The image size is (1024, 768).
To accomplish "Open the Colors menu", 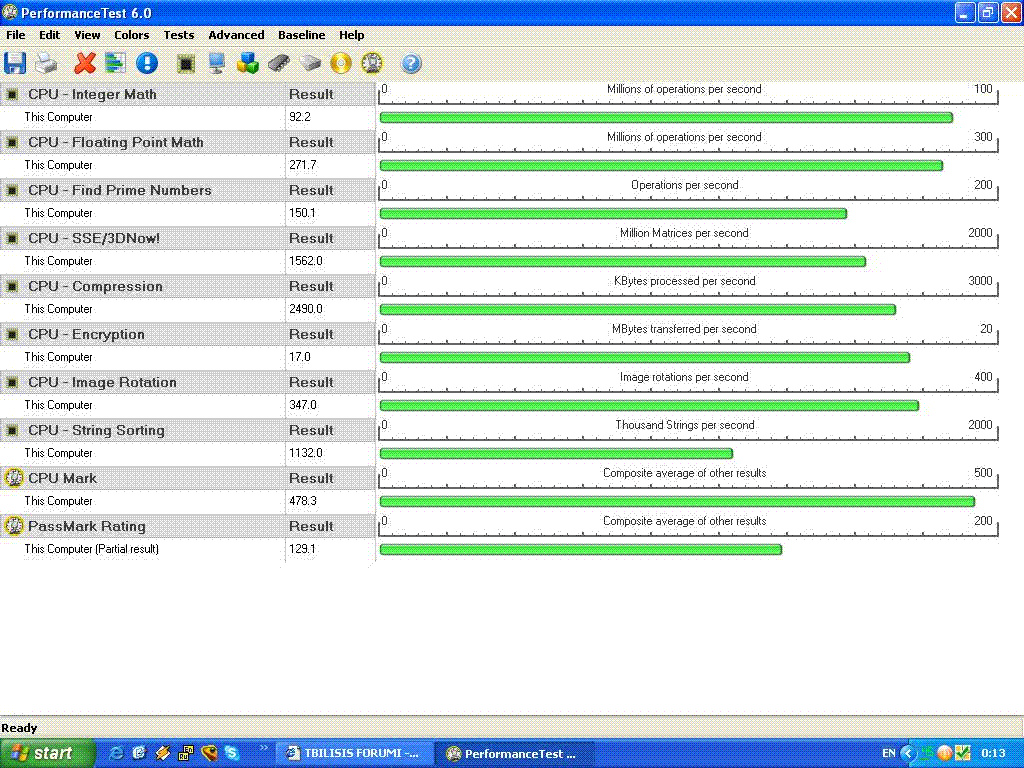I will point(131,35).
